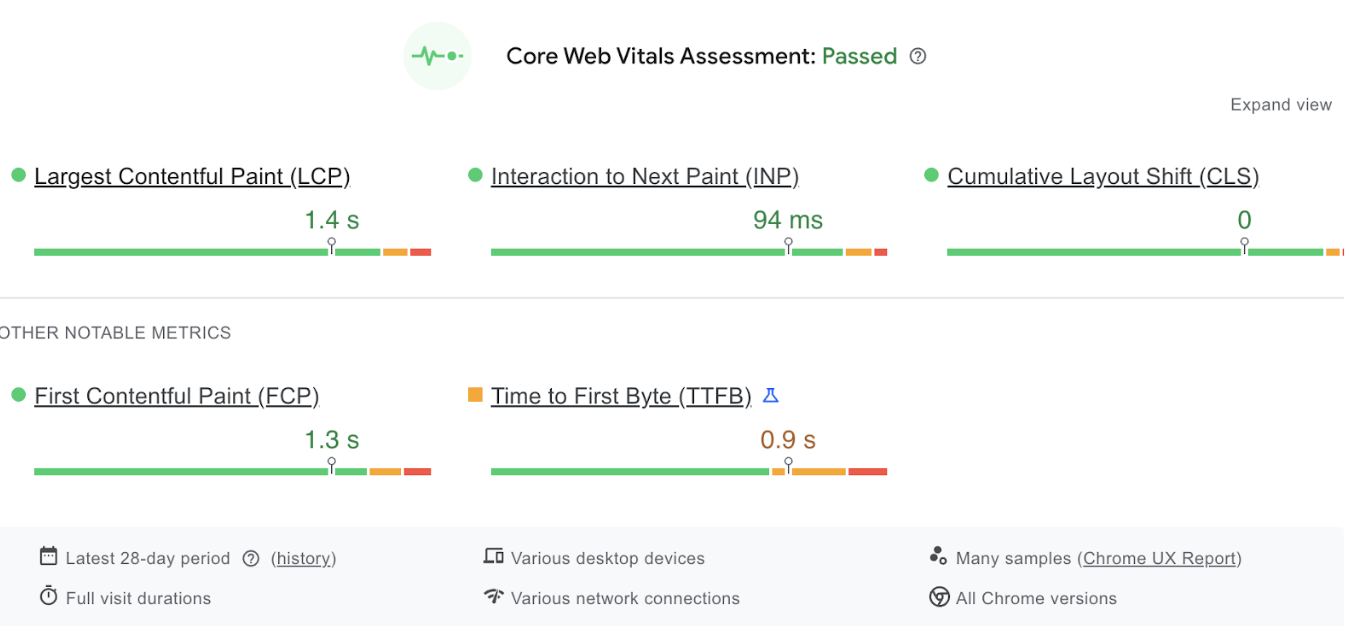1360x626 pixels.
Task: Click the network signal icon beside Various network connections
Action: (x=492, y=597)
